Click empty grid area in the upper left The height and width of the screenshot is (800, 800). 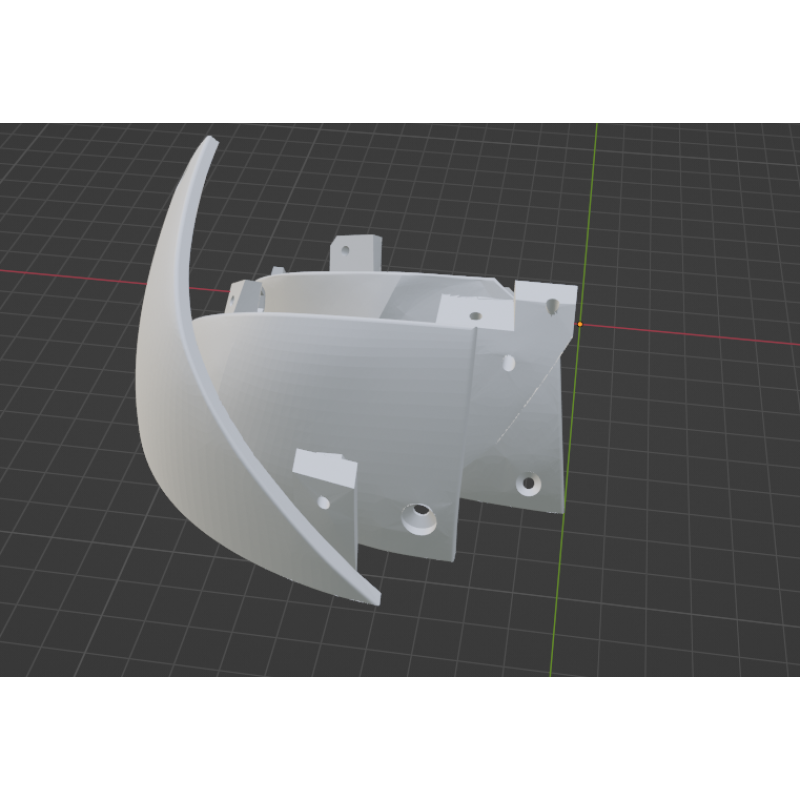[80, 180]
